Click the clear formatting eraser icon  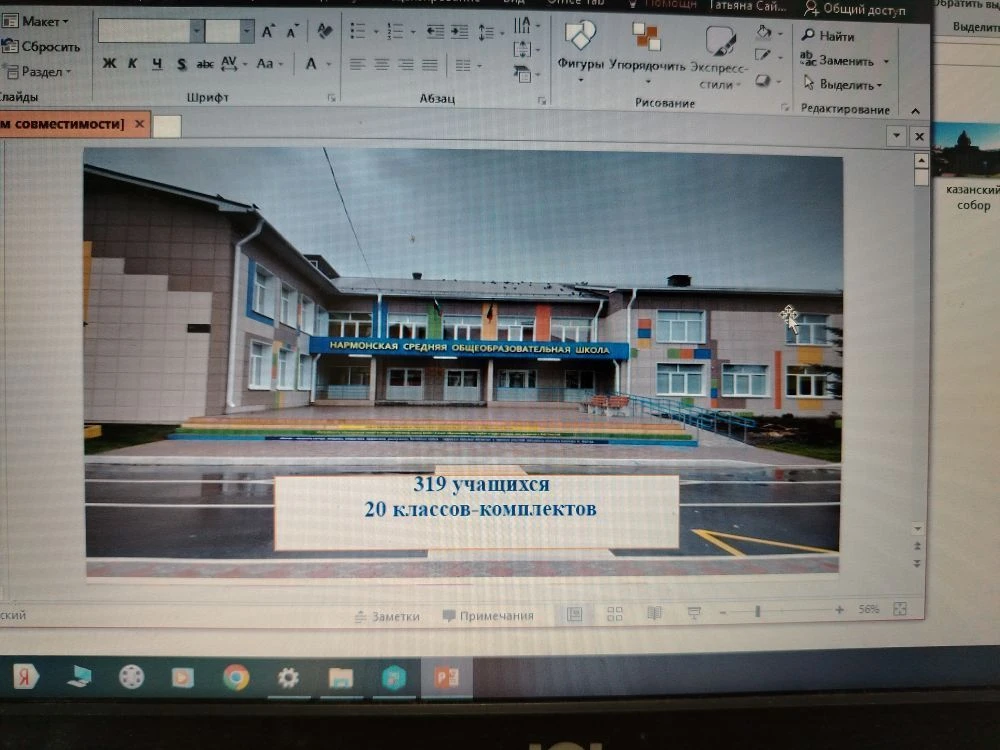click(324, 32)
